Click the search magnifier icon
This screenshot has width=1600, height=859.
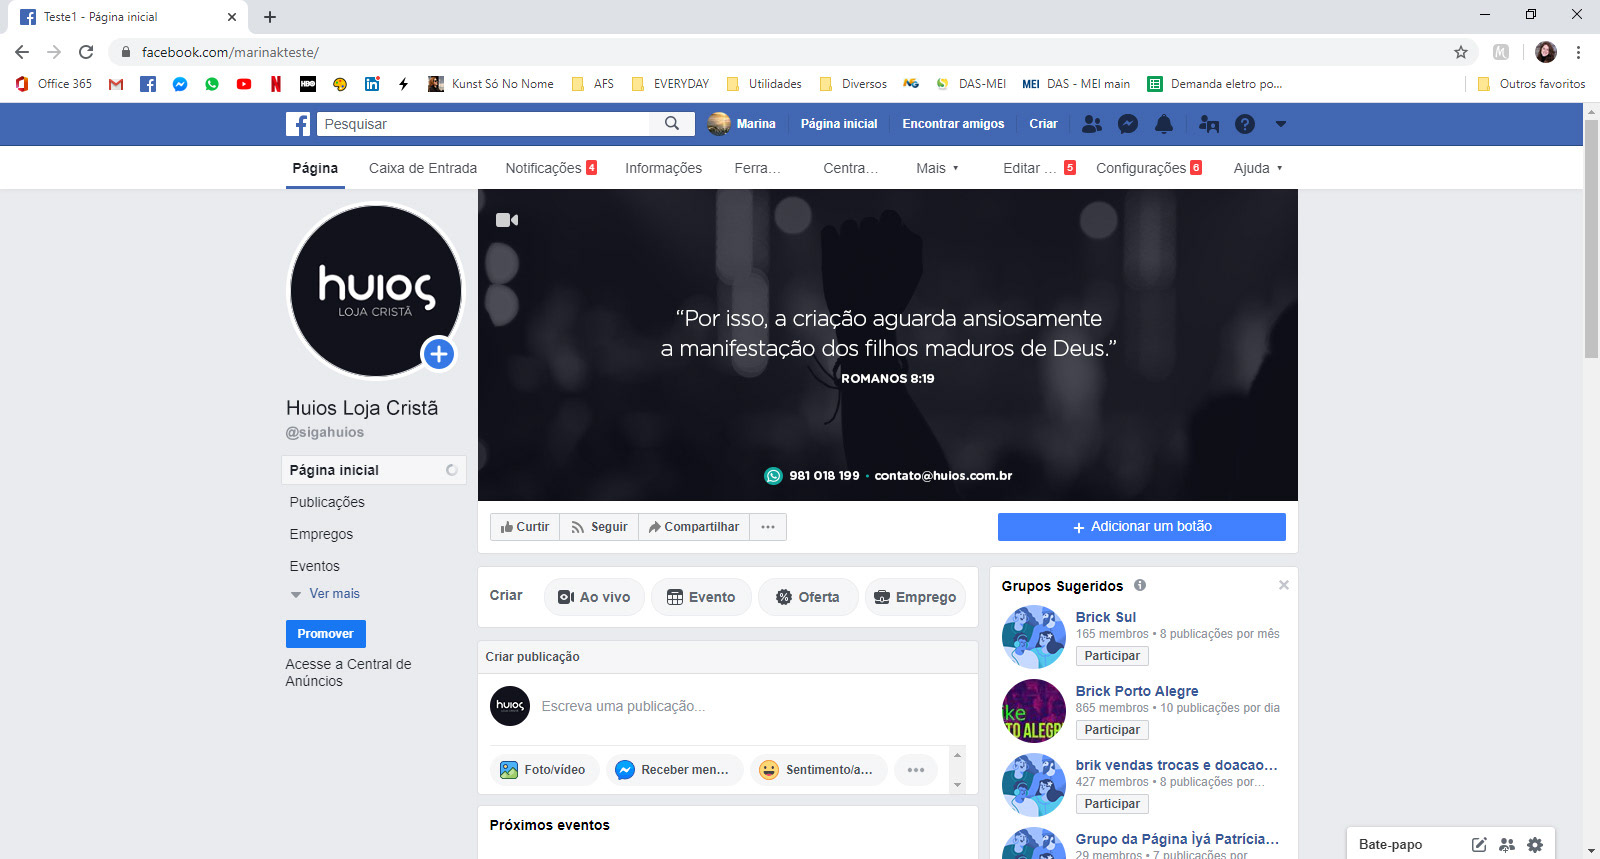672,123
